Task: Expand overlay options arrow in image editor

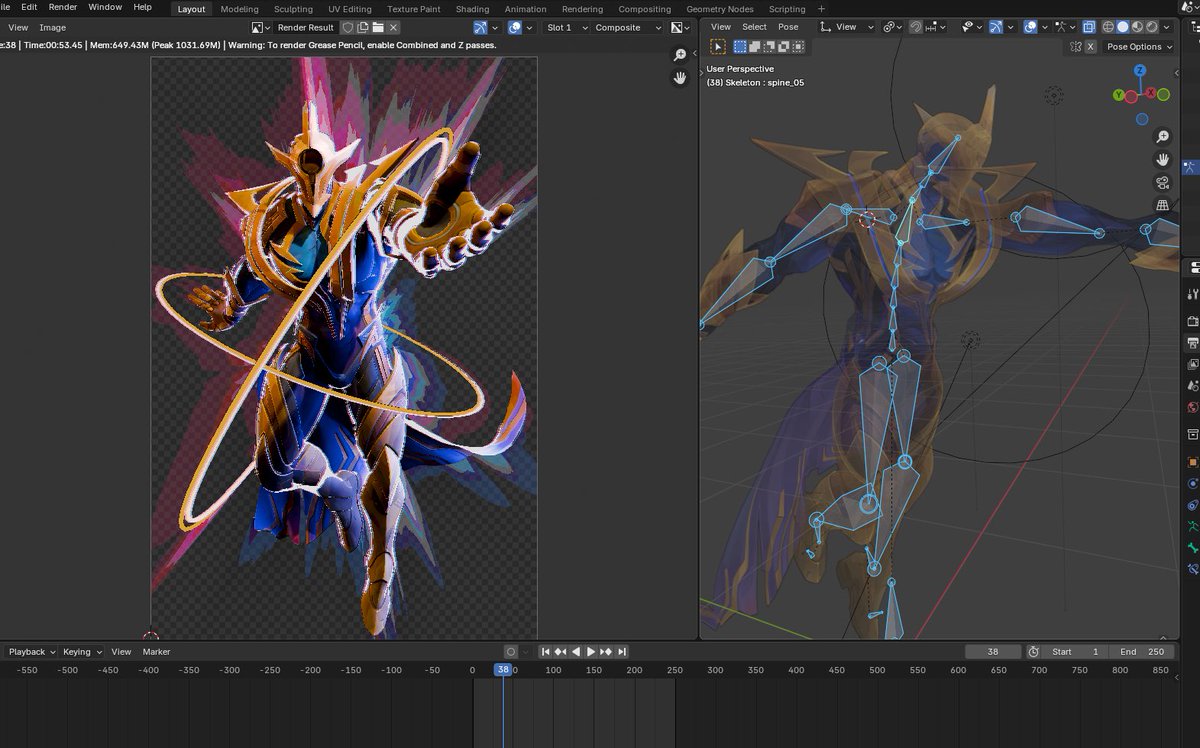Action: click(529, 28)
